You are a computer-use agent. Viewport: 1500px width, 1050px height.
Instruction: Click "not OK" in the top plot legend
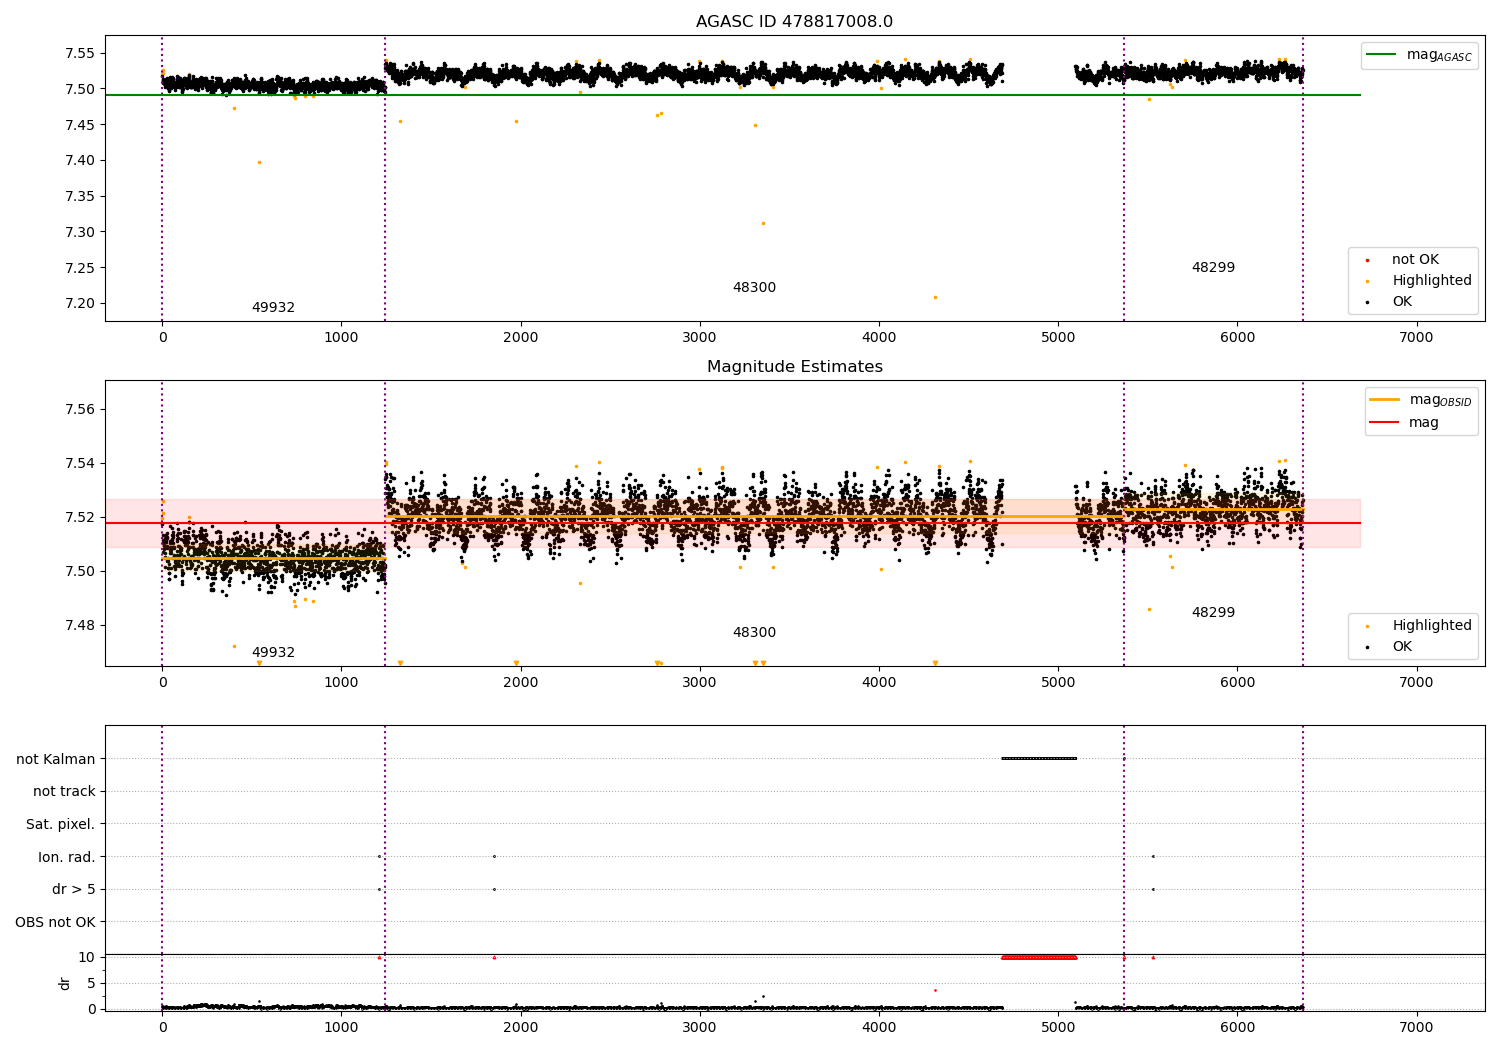coord(1415,259)
